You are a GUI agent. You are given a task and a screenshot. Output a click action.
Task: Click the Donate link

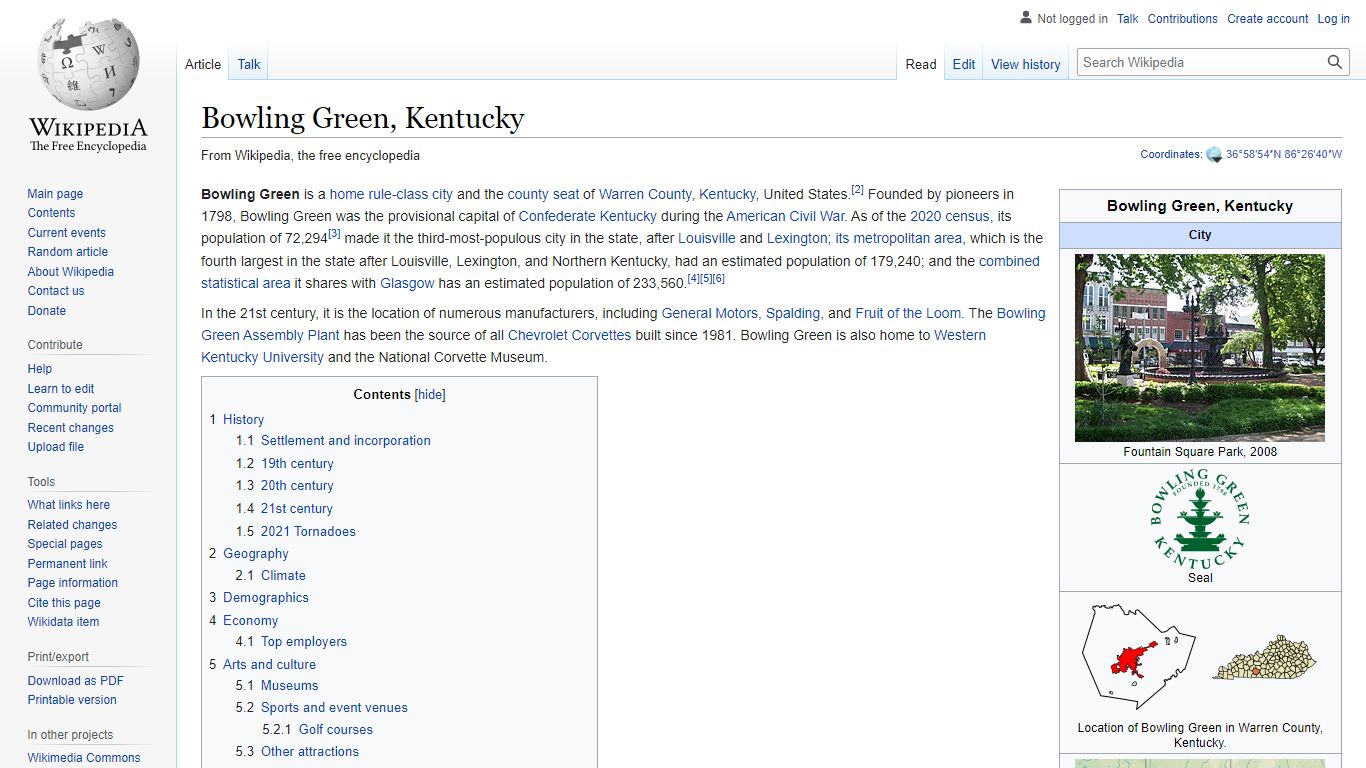click(x=47, y=311)
